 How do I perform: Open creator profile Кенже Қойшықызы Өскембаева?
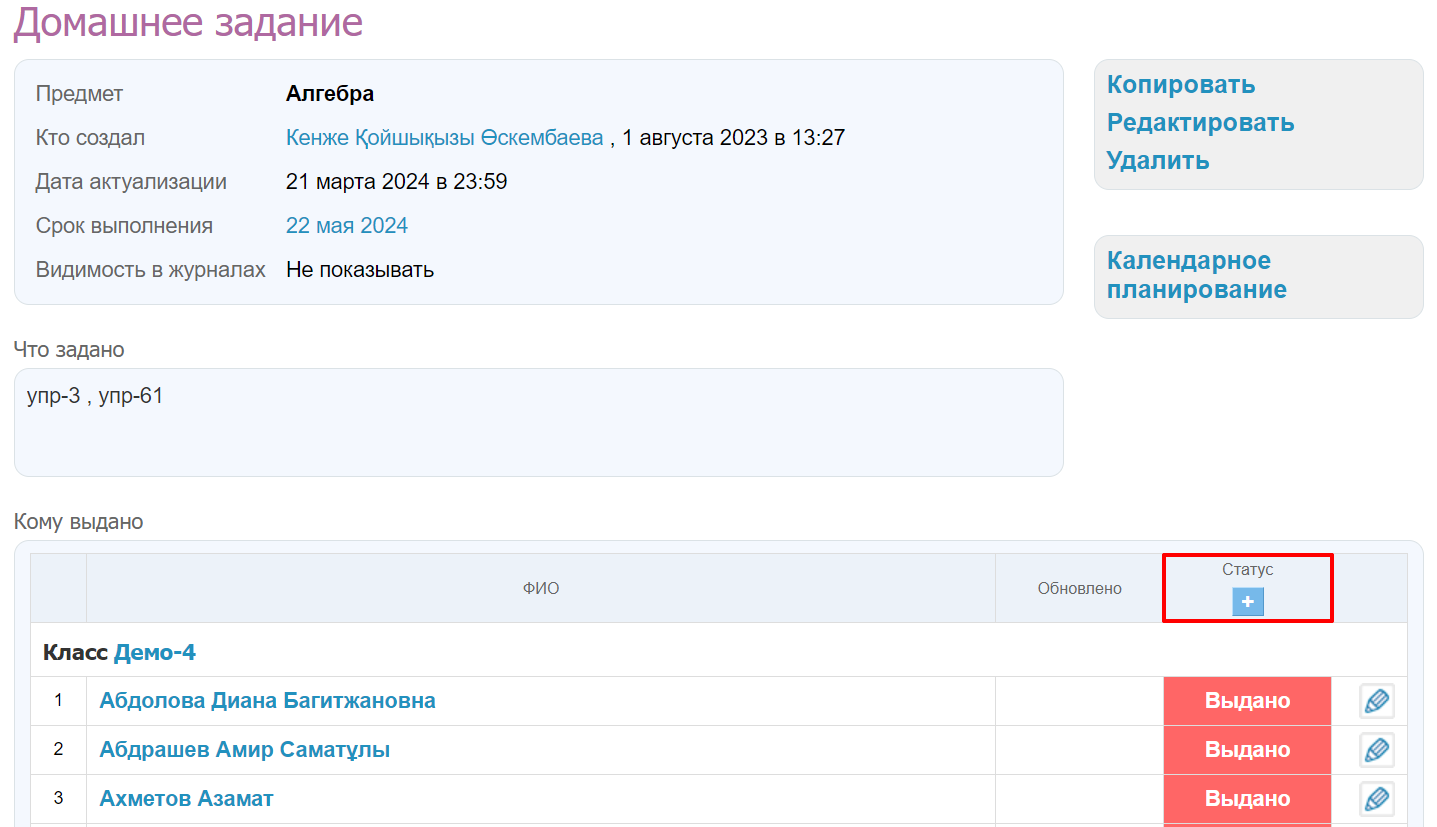pyautogui.click(x=444, y=138)
